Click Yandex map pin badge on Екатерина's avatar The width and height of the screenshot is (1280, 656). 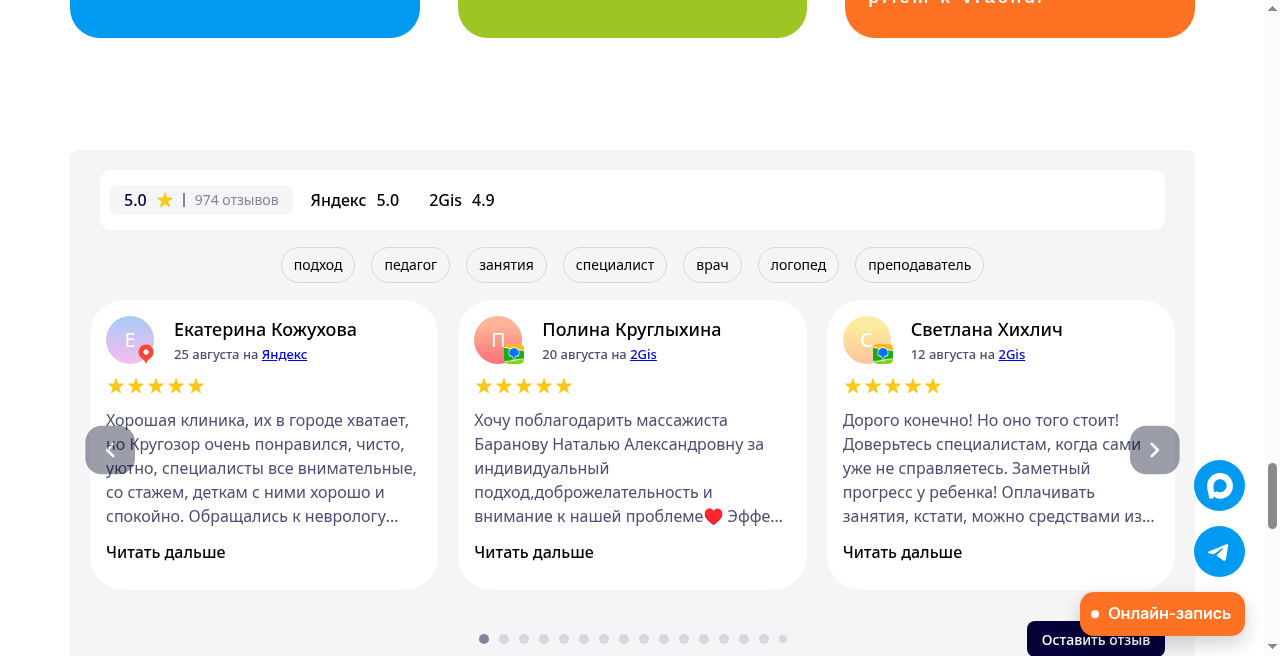point(146,353)
